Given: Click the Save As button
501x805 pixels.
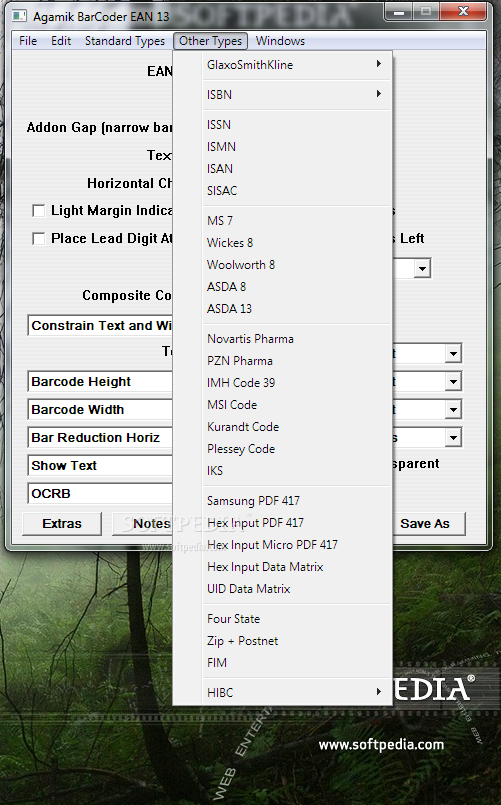Looking at the screenshot, I should coord(429,524).
